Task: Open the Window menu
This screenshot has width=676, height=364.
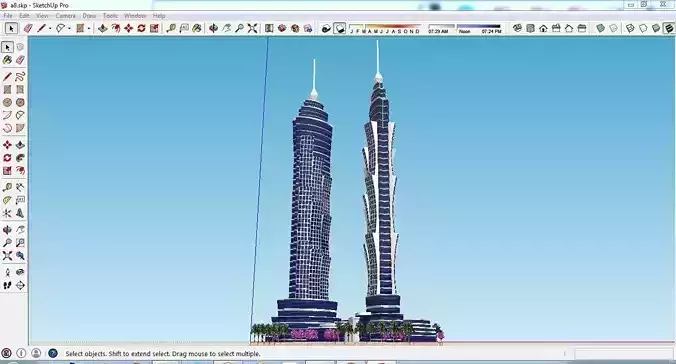Action: (x=135, y=16)
